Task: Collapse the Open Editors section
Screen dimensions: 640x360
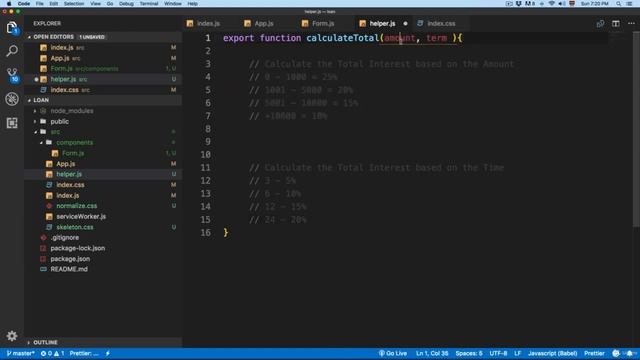Action: pyautogui.click(x=103, y=37)
